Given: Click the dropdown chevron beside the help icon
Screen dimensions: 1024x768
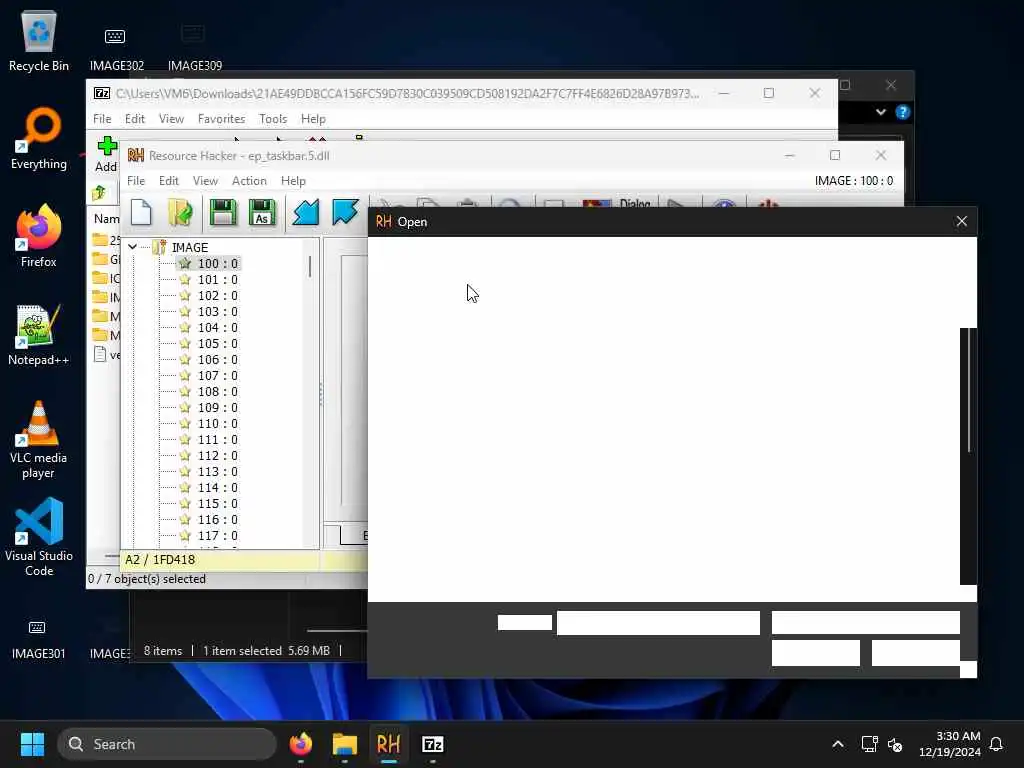Looking at the screenshot, I should click(881, 112).
